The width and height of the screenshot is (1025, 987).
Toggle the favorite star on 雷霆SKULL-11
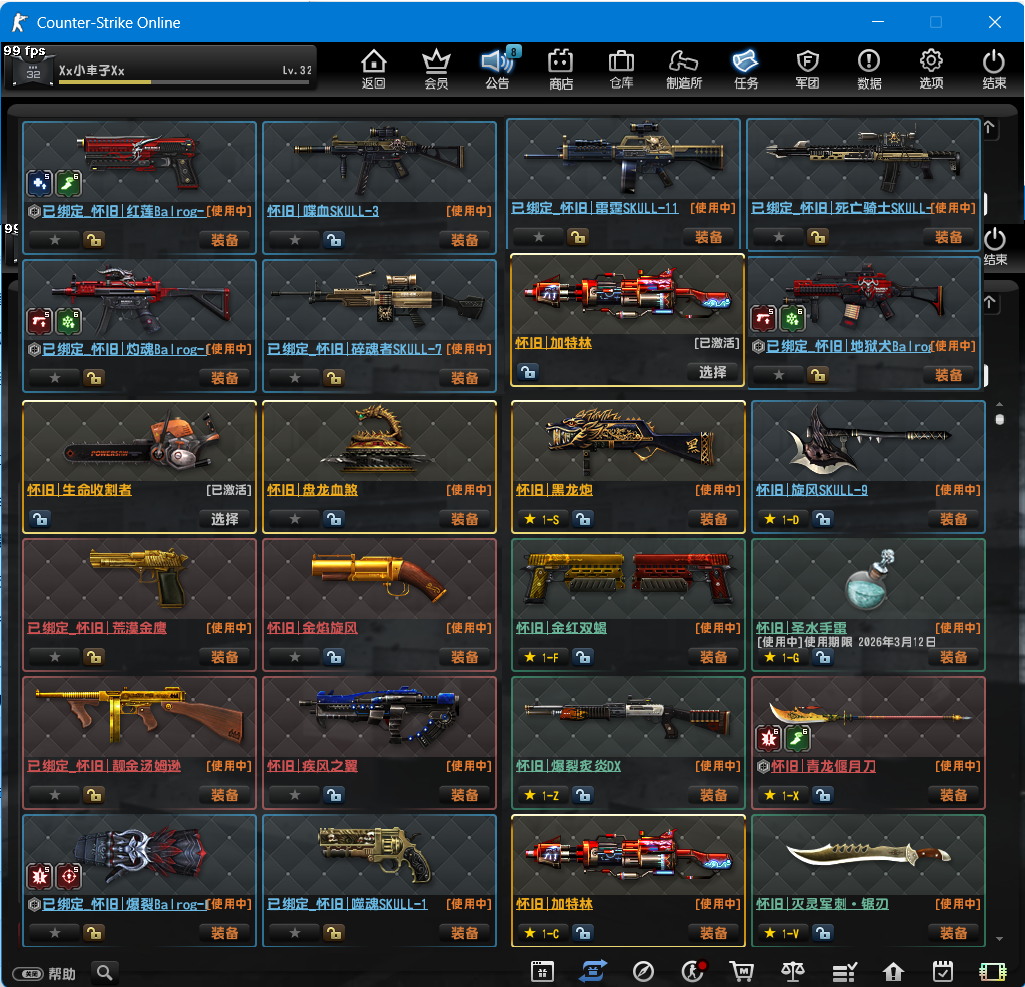[x=538, y=237]
